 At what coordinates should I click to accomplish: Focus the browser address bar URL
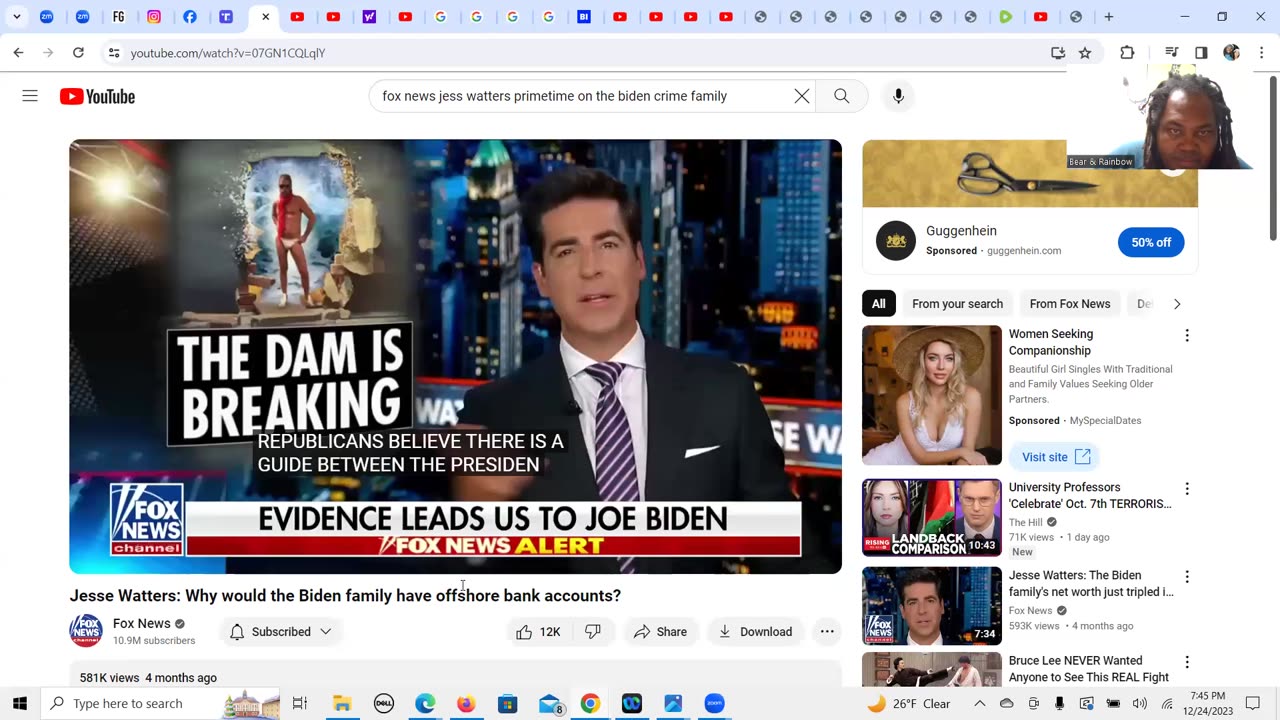(x=228, y=53)
